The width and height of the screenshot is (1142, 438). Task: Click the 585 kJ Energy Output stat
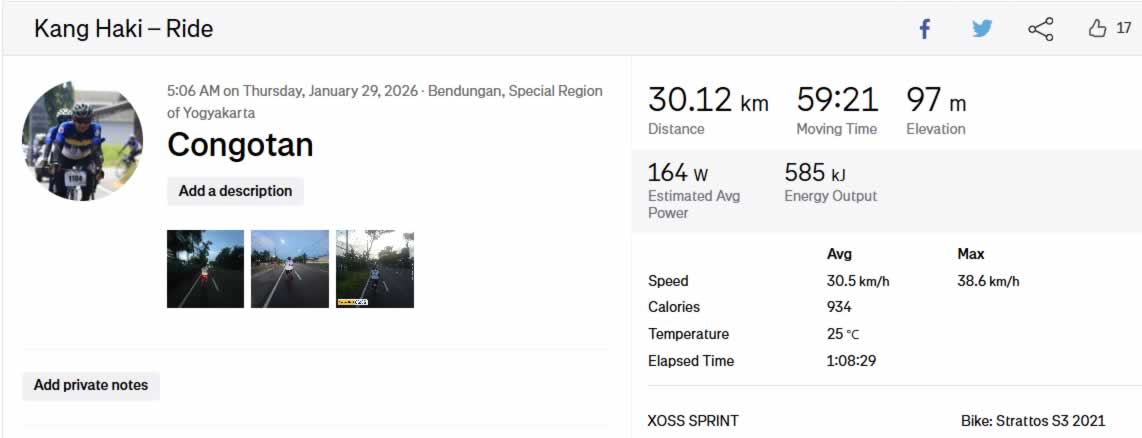pos(830,182)
